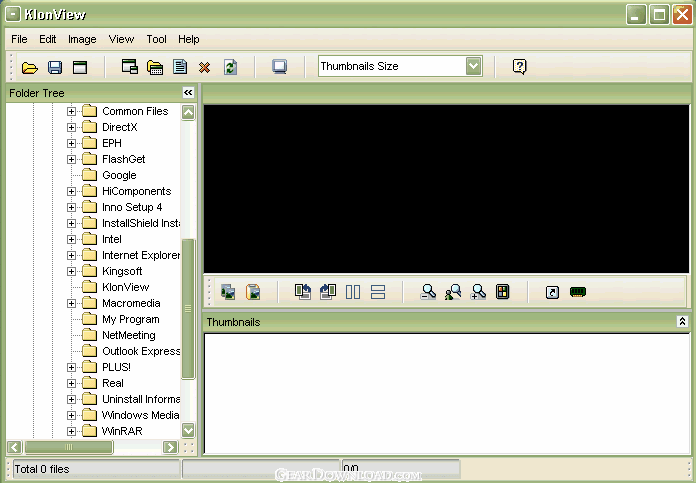Select the Inno Setup 4 folder
The image size is (696, 483).
tap(132, 207)
